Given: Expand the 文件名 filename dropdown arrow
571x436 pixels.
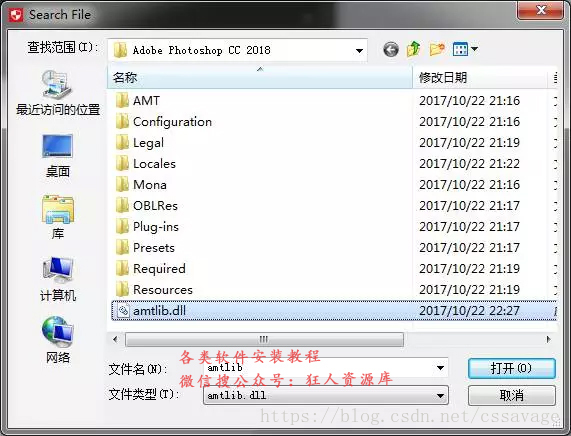Looking at the screenshot, I should [x=440, y=368].
